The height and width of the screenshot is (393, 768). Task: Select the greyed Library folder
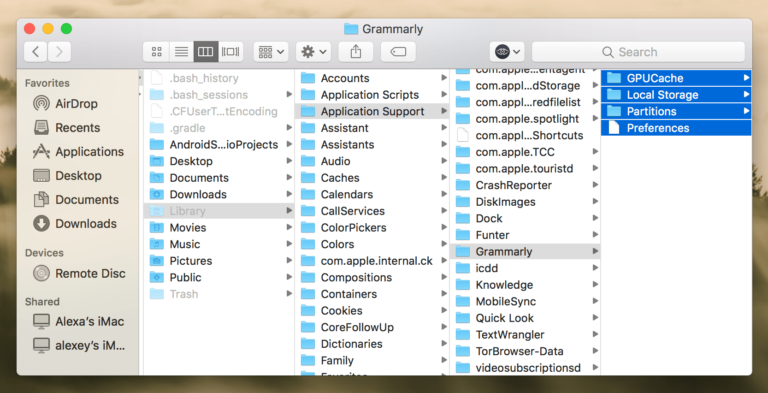coord(218,211)
